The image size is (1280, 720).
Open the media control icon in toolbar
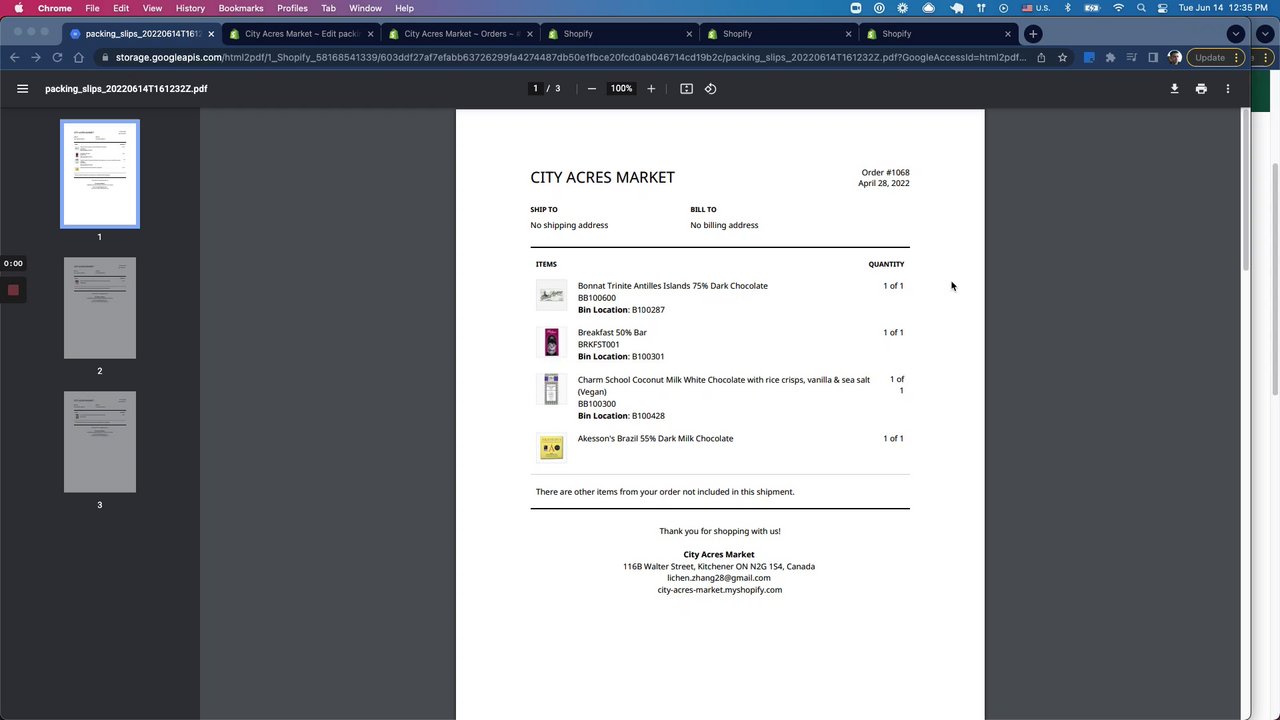[1131, 58]
